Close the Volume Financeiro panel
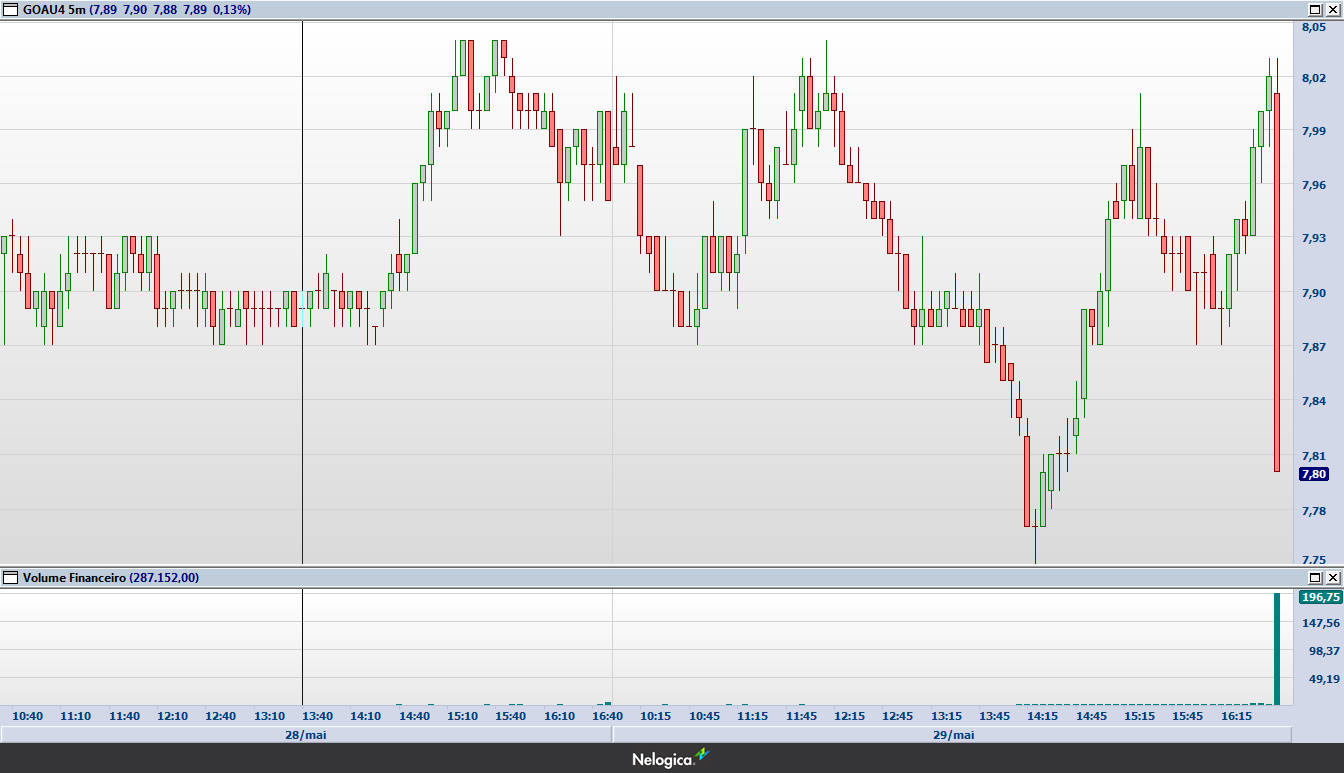The height and width of the screenshot is (773, 1344). tap(1332, 577)
